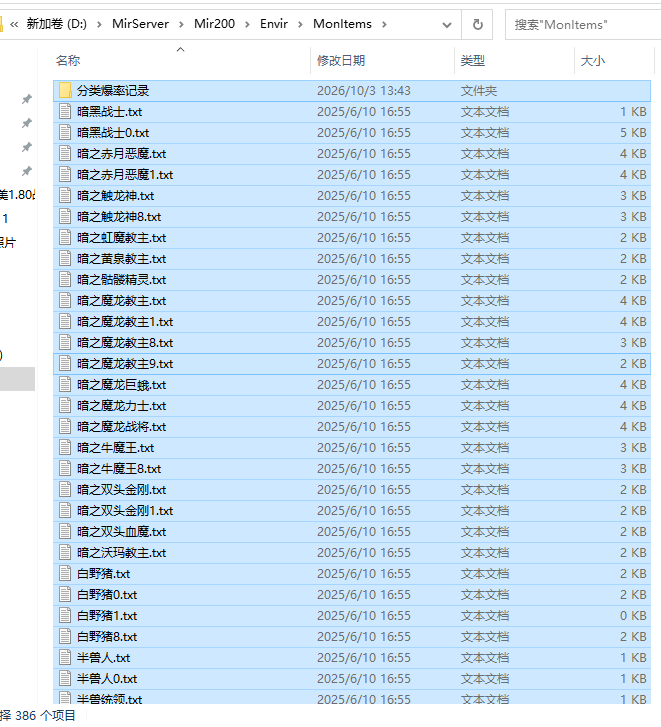Click the 暗之双头金刚.txt file icon
Image resolution: width=661 pixels, height=727 pixels.
pos(65,490)
